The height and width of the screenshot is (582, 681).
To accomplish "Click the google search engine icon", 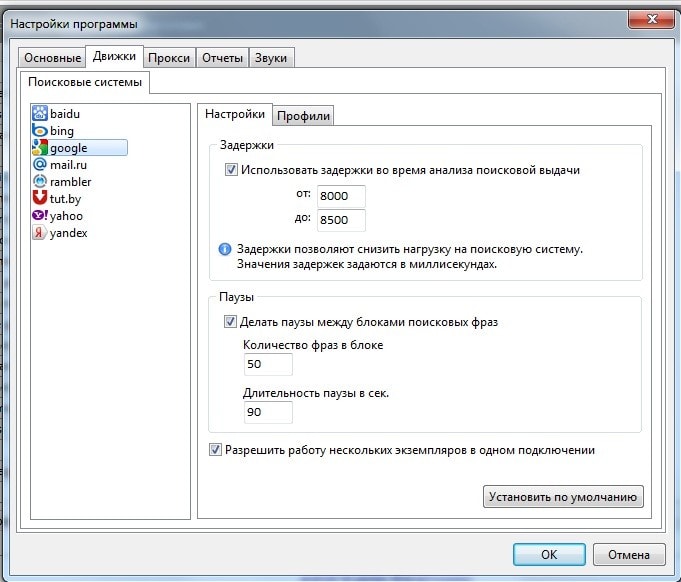I will 40,148.
